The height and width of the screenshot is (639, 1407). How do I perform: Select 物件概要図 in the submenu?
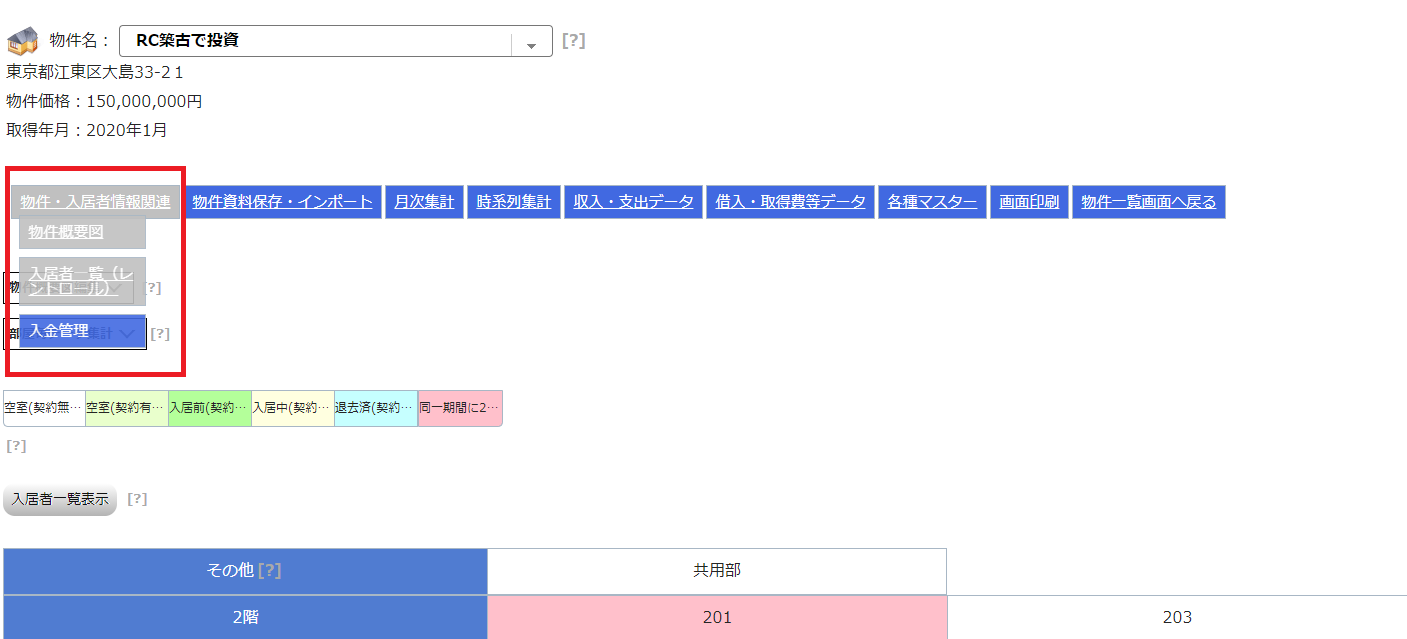point(82,232)
